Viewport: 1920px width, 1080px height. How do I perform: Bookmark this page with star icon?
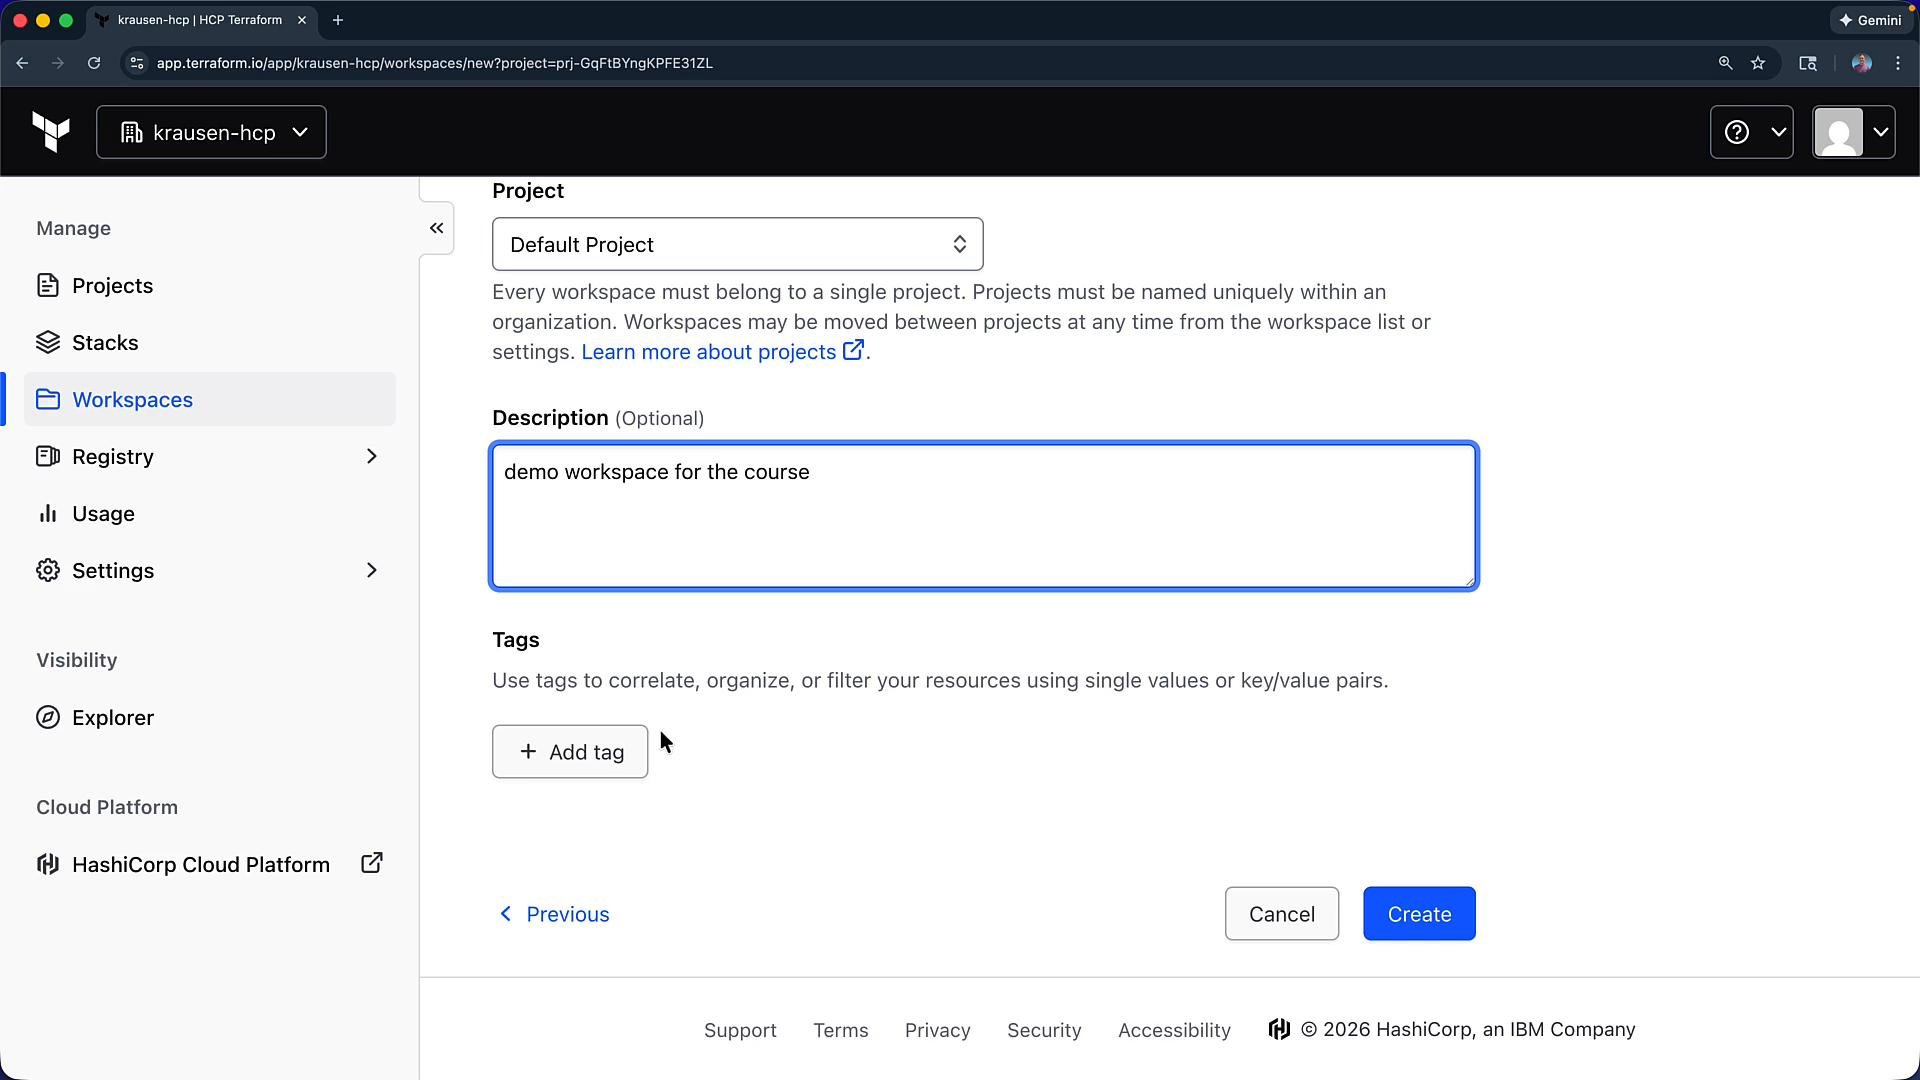click(x=1758, y=63)
